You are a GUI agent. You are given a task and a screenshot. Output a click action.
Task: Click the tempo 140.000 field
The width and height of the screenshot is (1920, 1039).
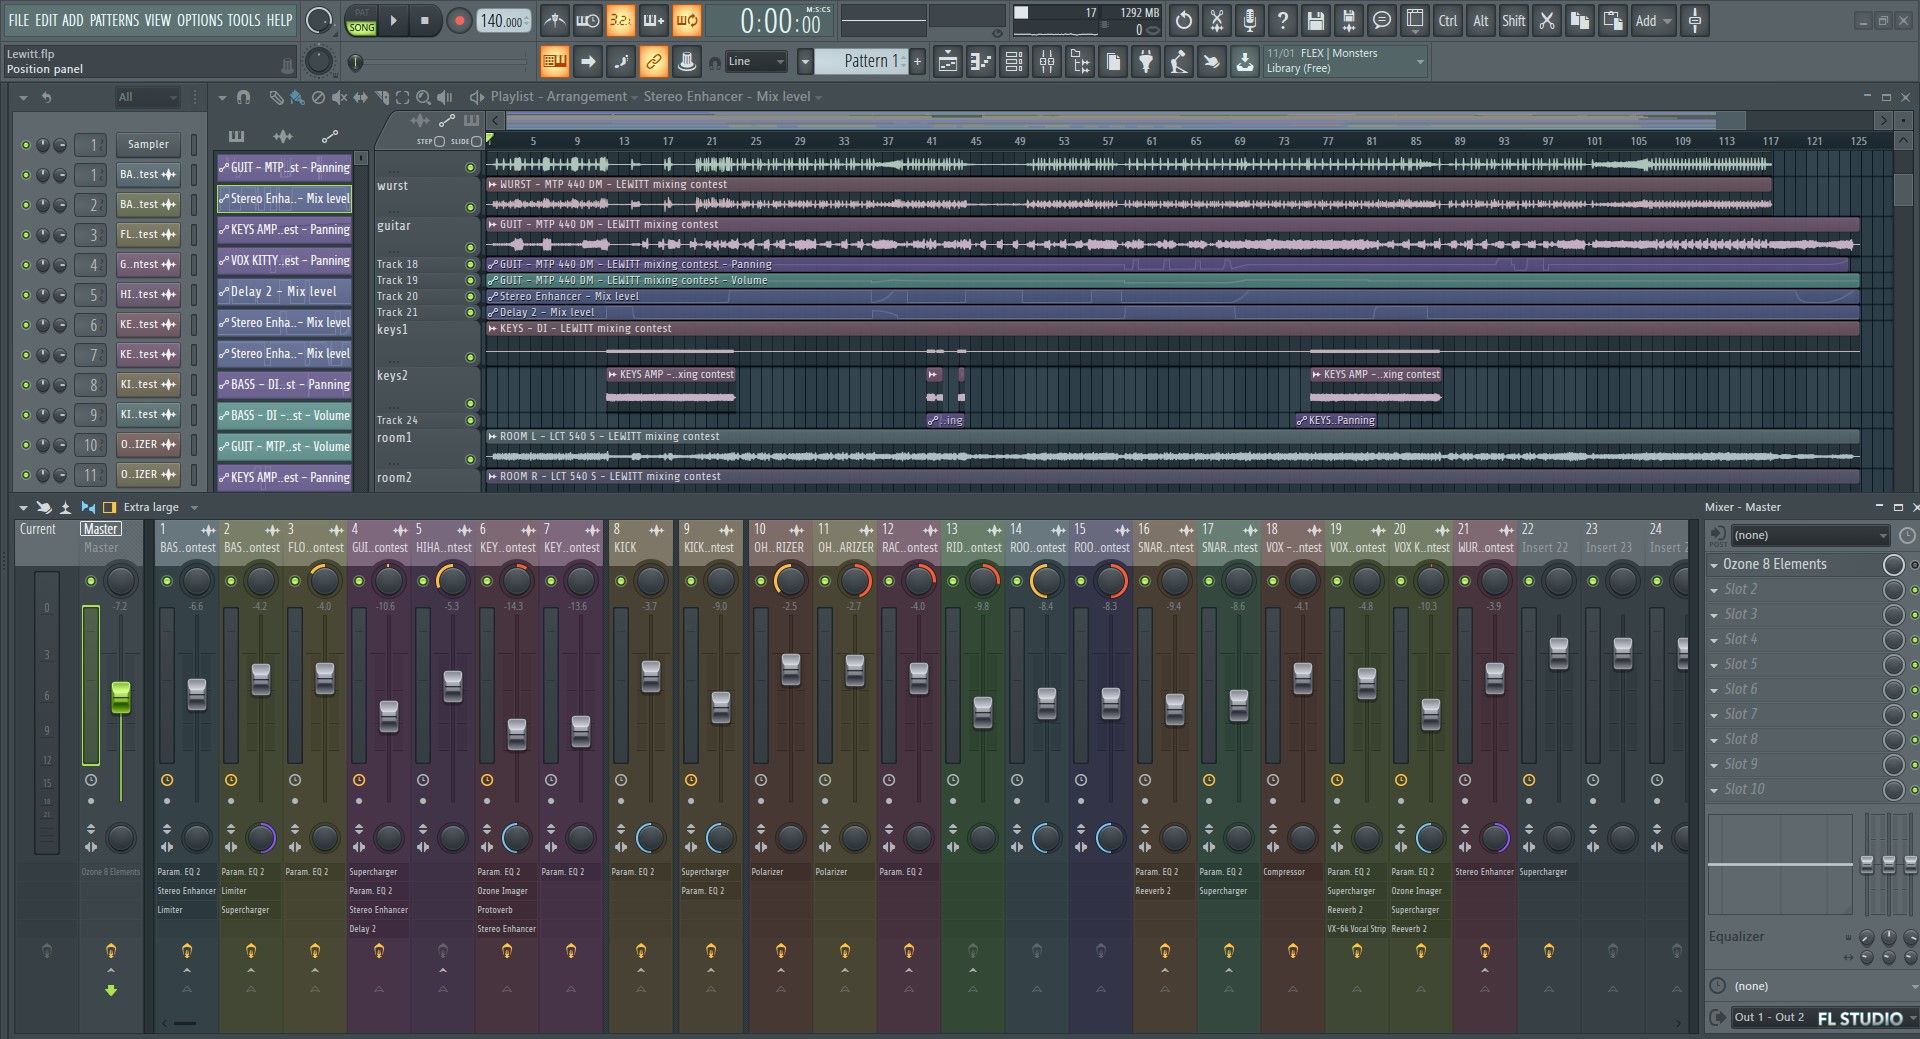point(504,21)
